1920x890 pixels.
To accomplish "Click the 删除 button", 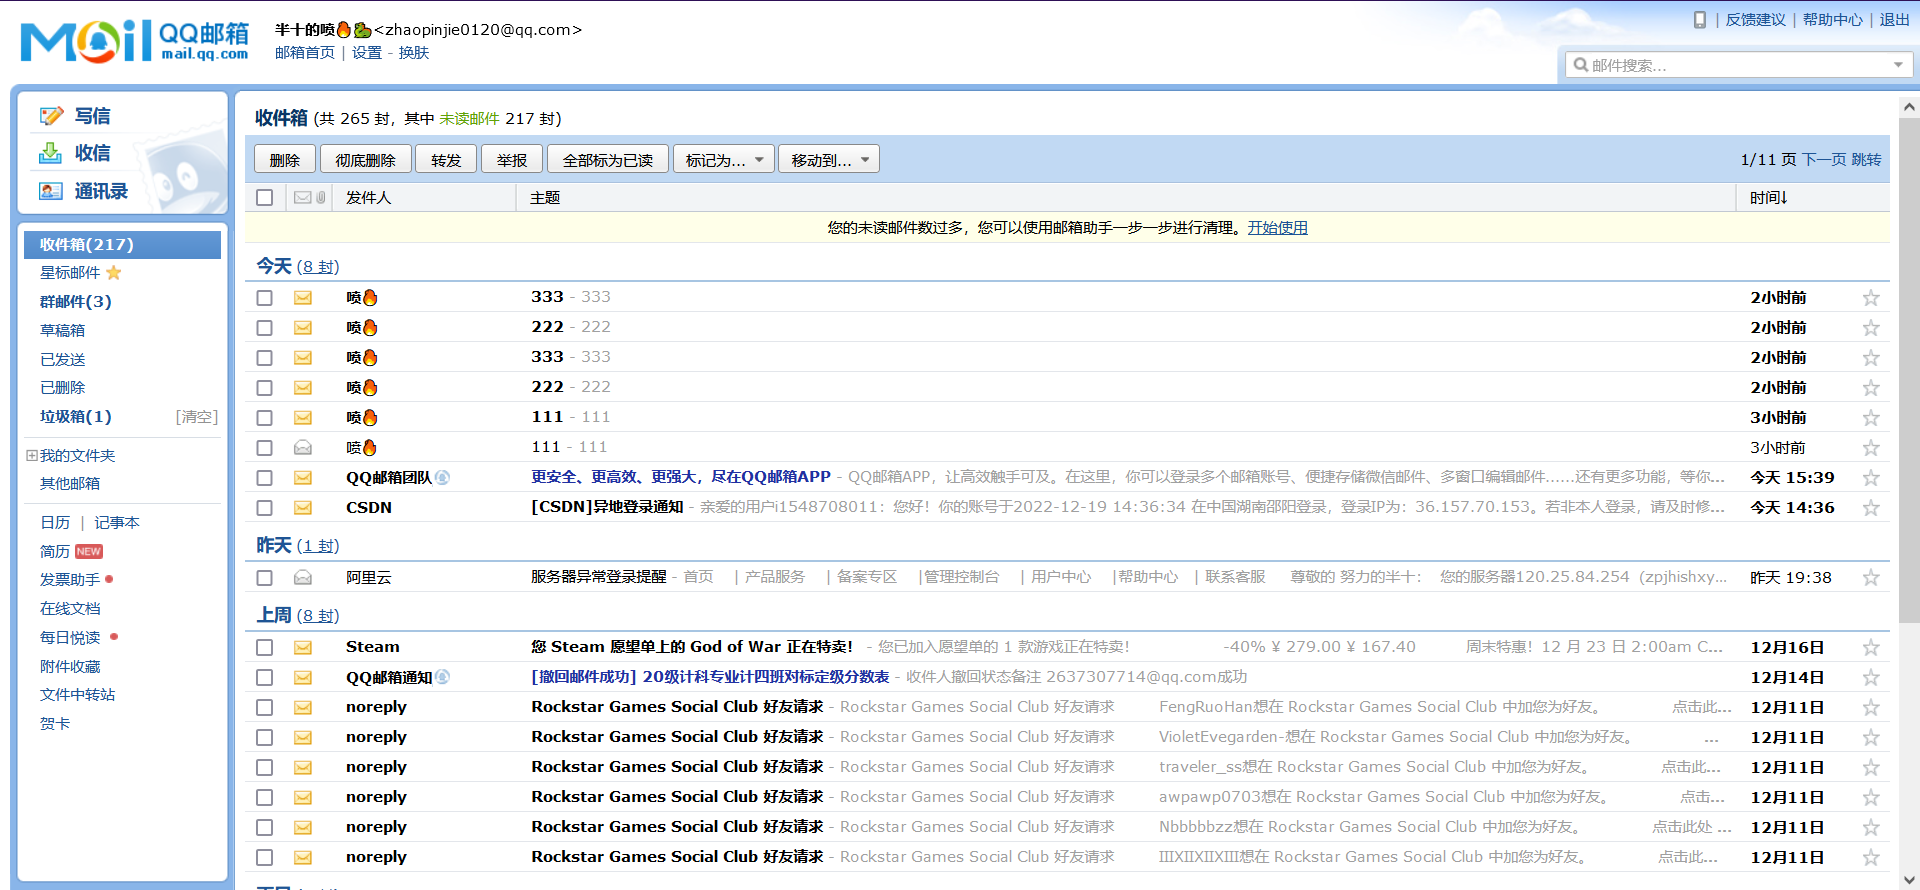I will pyautogui.click(x=285, y=159).
